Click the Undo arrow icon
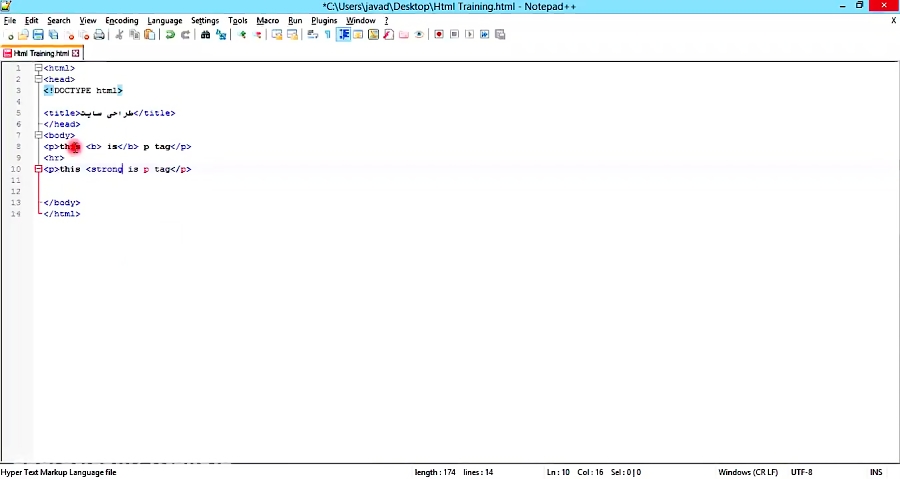Screen dimensions: 900x479 tap(171, 35)
